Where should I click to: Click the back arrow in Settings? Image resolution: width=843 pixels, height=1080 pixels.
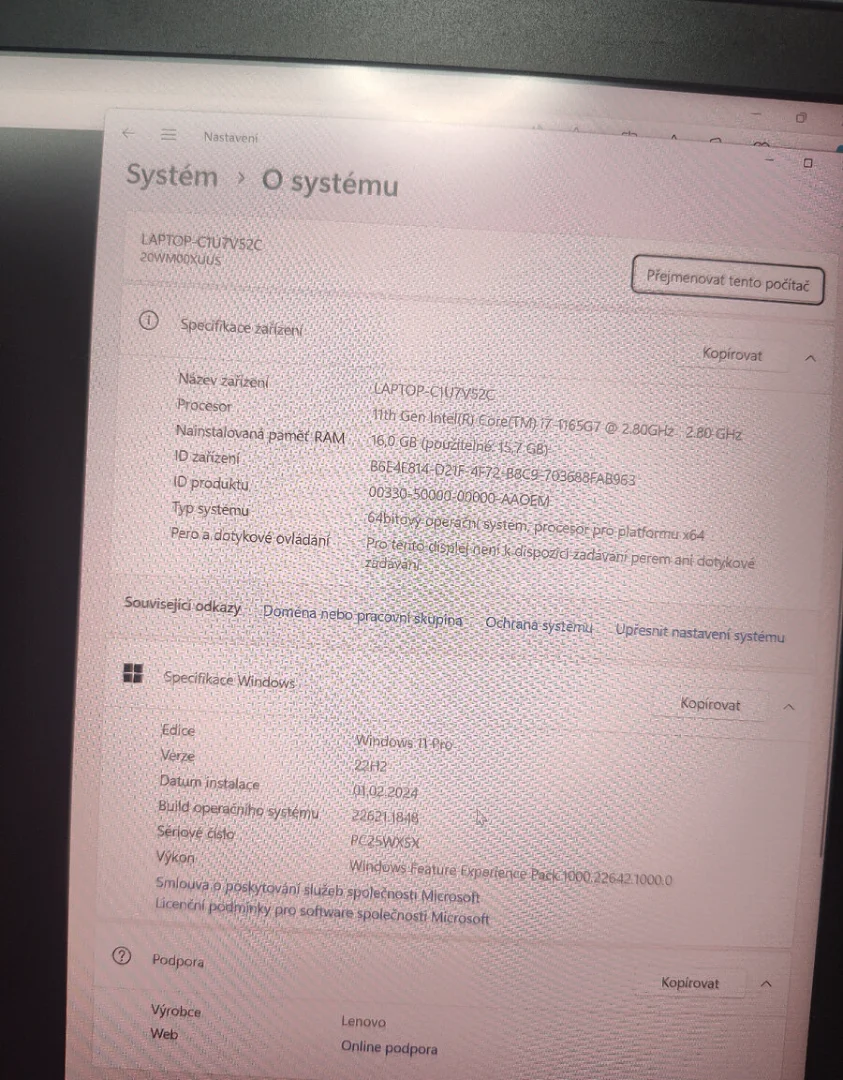[128, 133]
